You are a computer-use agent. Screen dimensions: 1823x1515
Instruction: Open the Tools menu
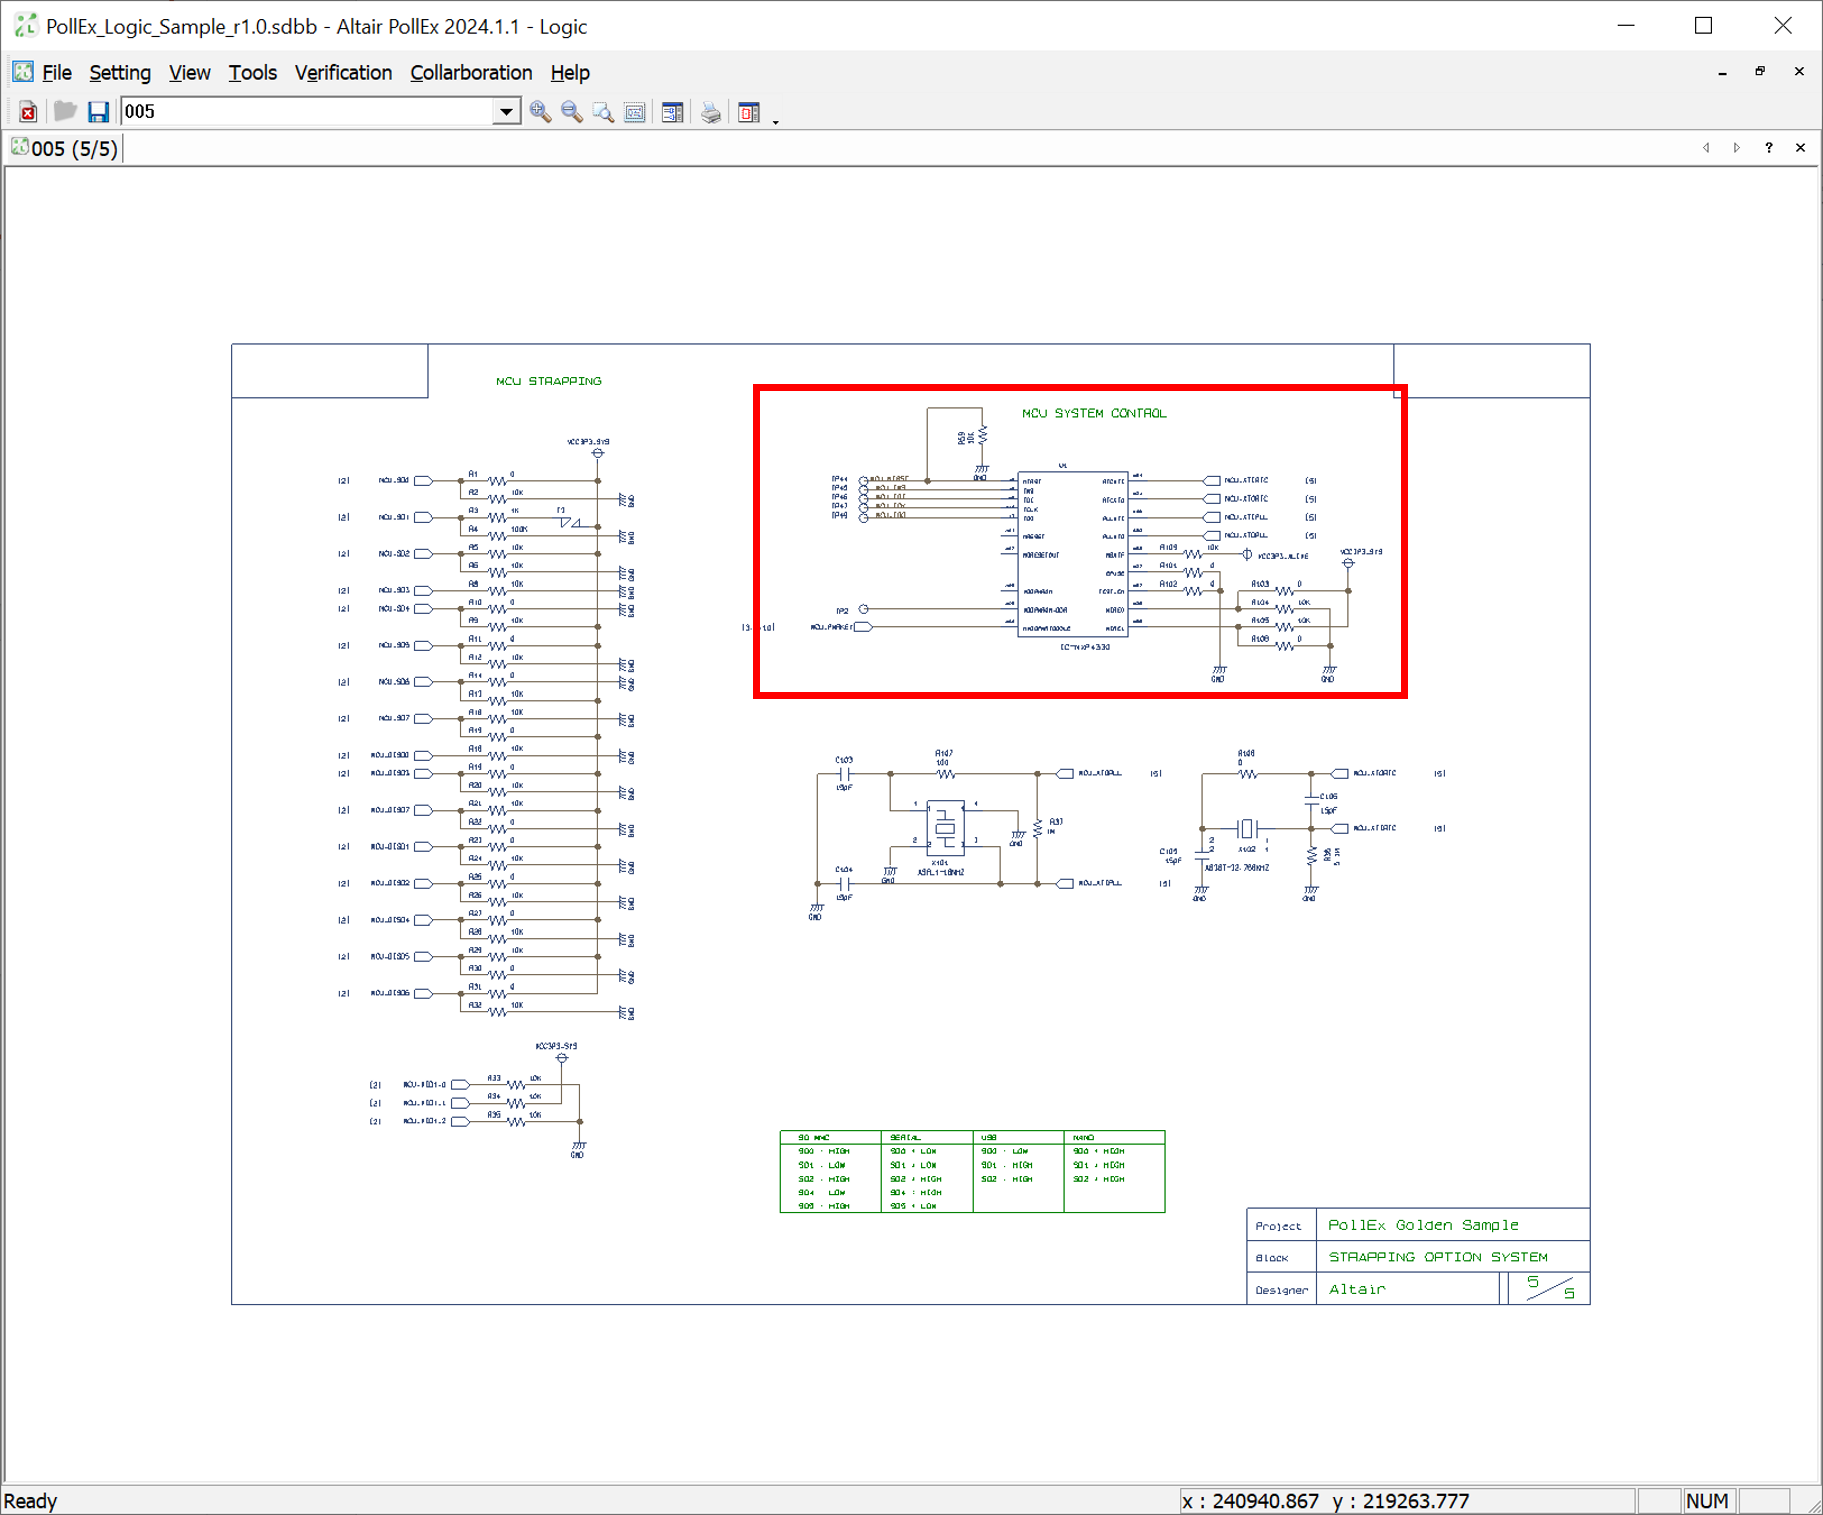pos(252,73)
